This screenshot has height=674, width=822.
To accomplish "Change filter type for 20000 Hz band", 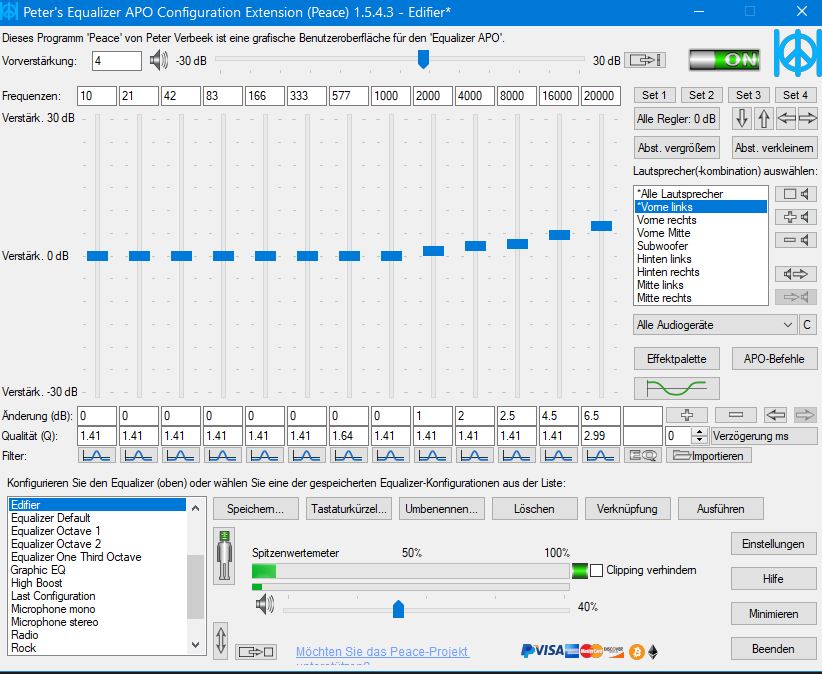I will (600, 455).
